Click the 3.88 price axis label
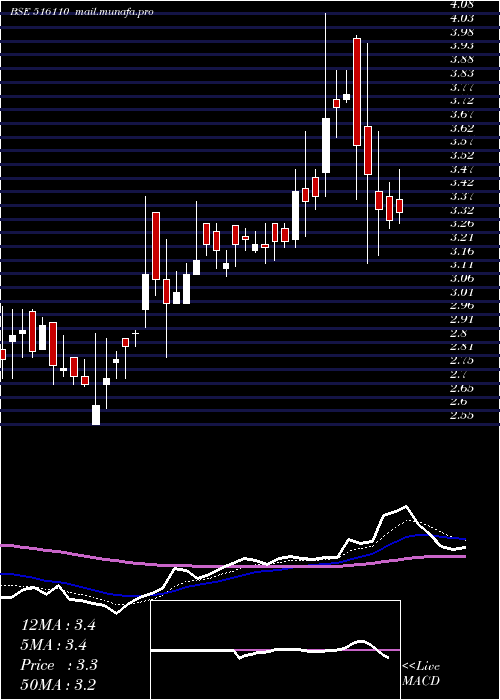Image resolution: width=500 pixels, height=700 pixels. point(462,59)
